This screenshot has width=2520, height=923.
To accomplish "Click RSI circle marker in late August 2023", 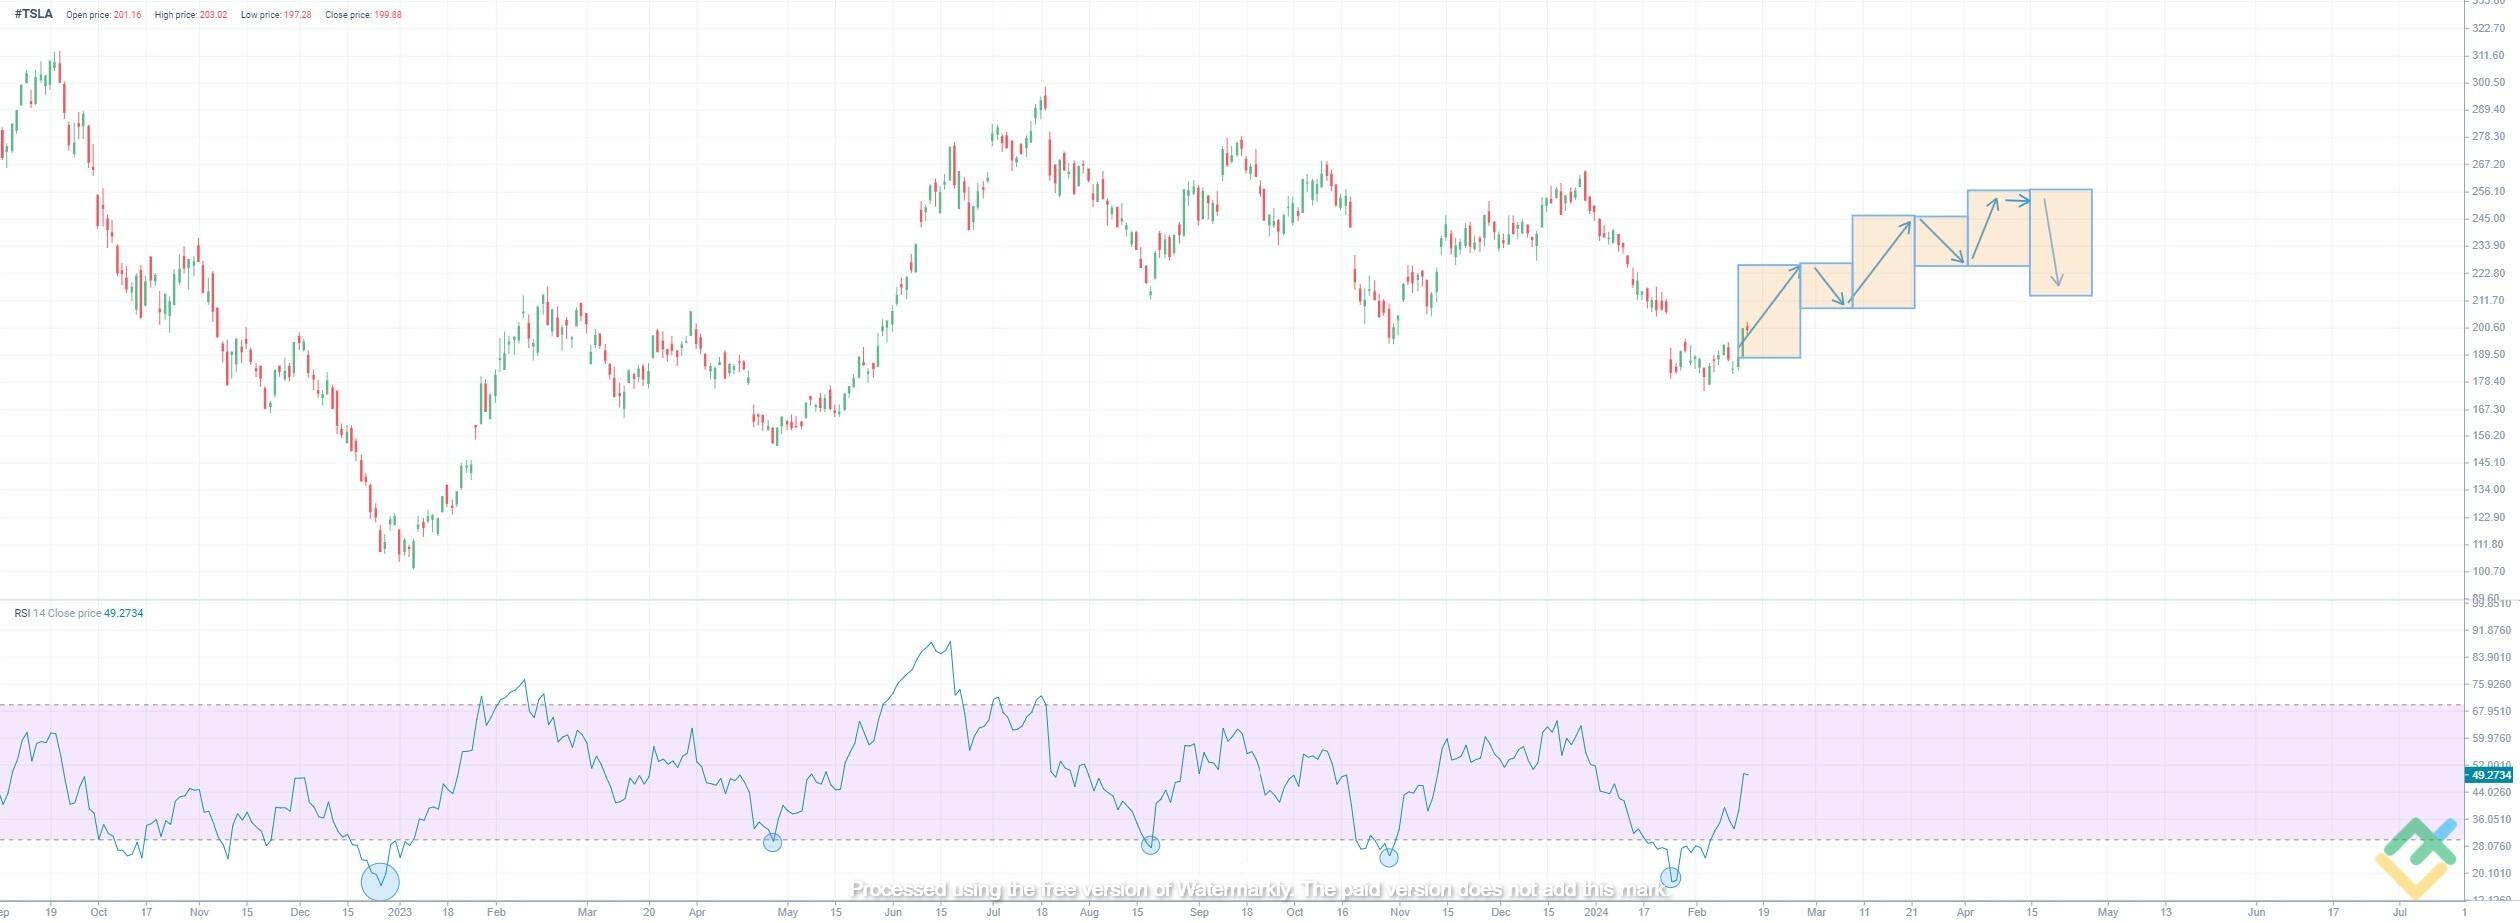I will click(x=1151, y=845).
